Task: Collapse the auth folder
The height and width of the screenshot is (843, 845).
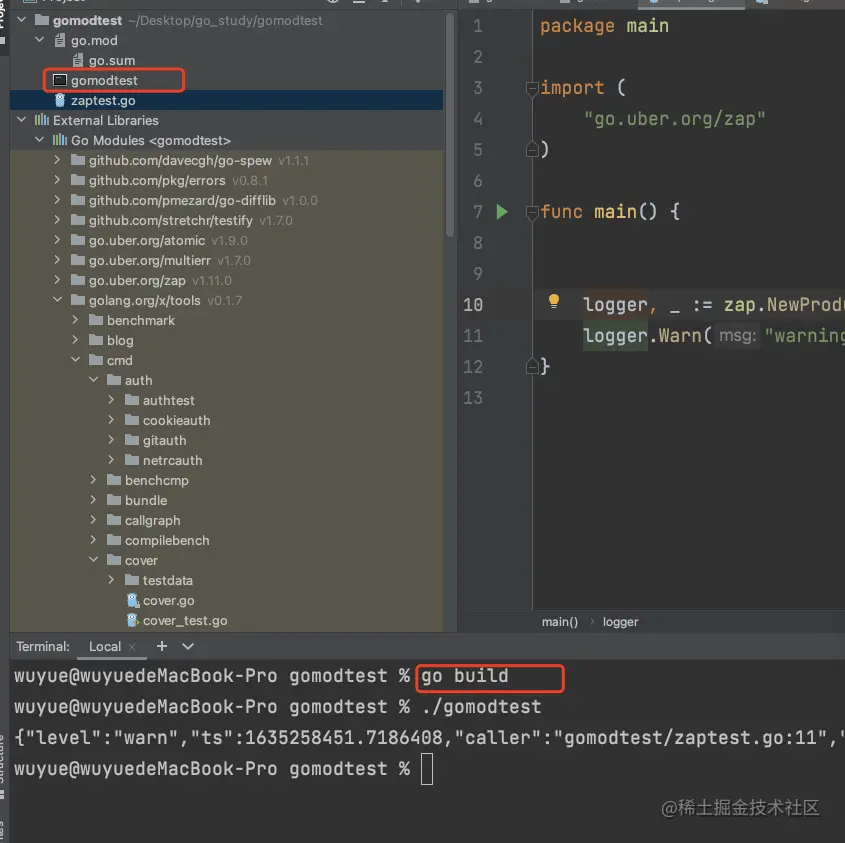Action: pyautogui.click(x=93, y=379)
